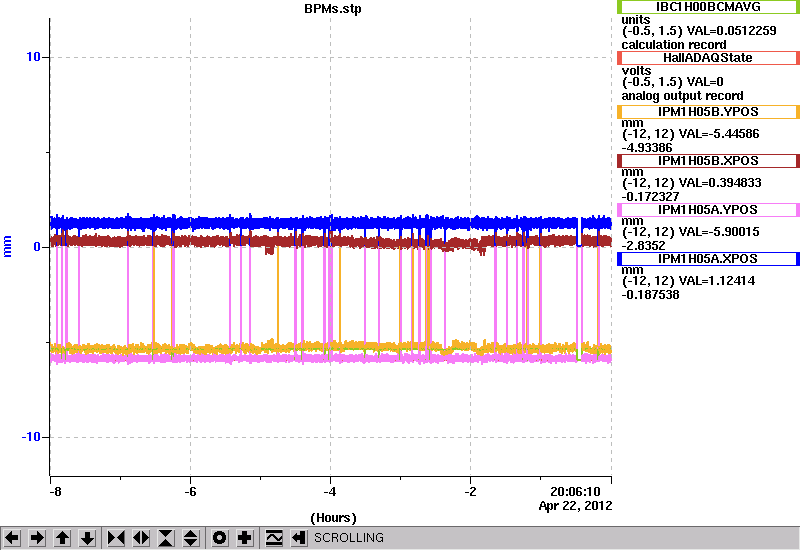
Task: Click the vertical hourglass zoom icon
Action: tap(166, 538)
